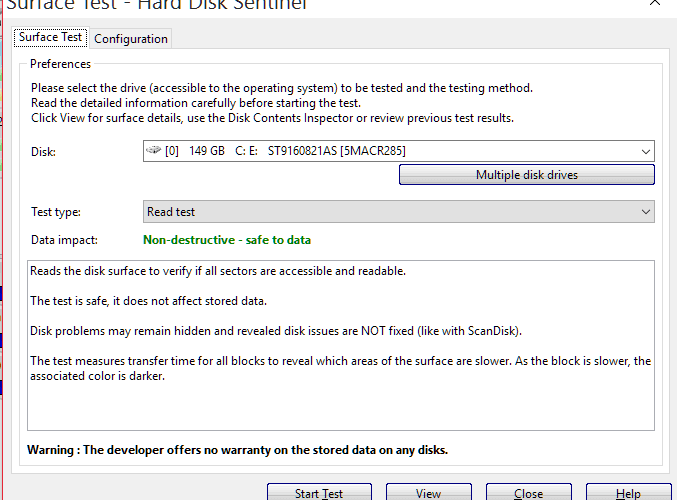Image resolution: width=677 pixels, height=500 pixels.
Task: Click the Close button at bottom
Action: (x=528, y=493)
